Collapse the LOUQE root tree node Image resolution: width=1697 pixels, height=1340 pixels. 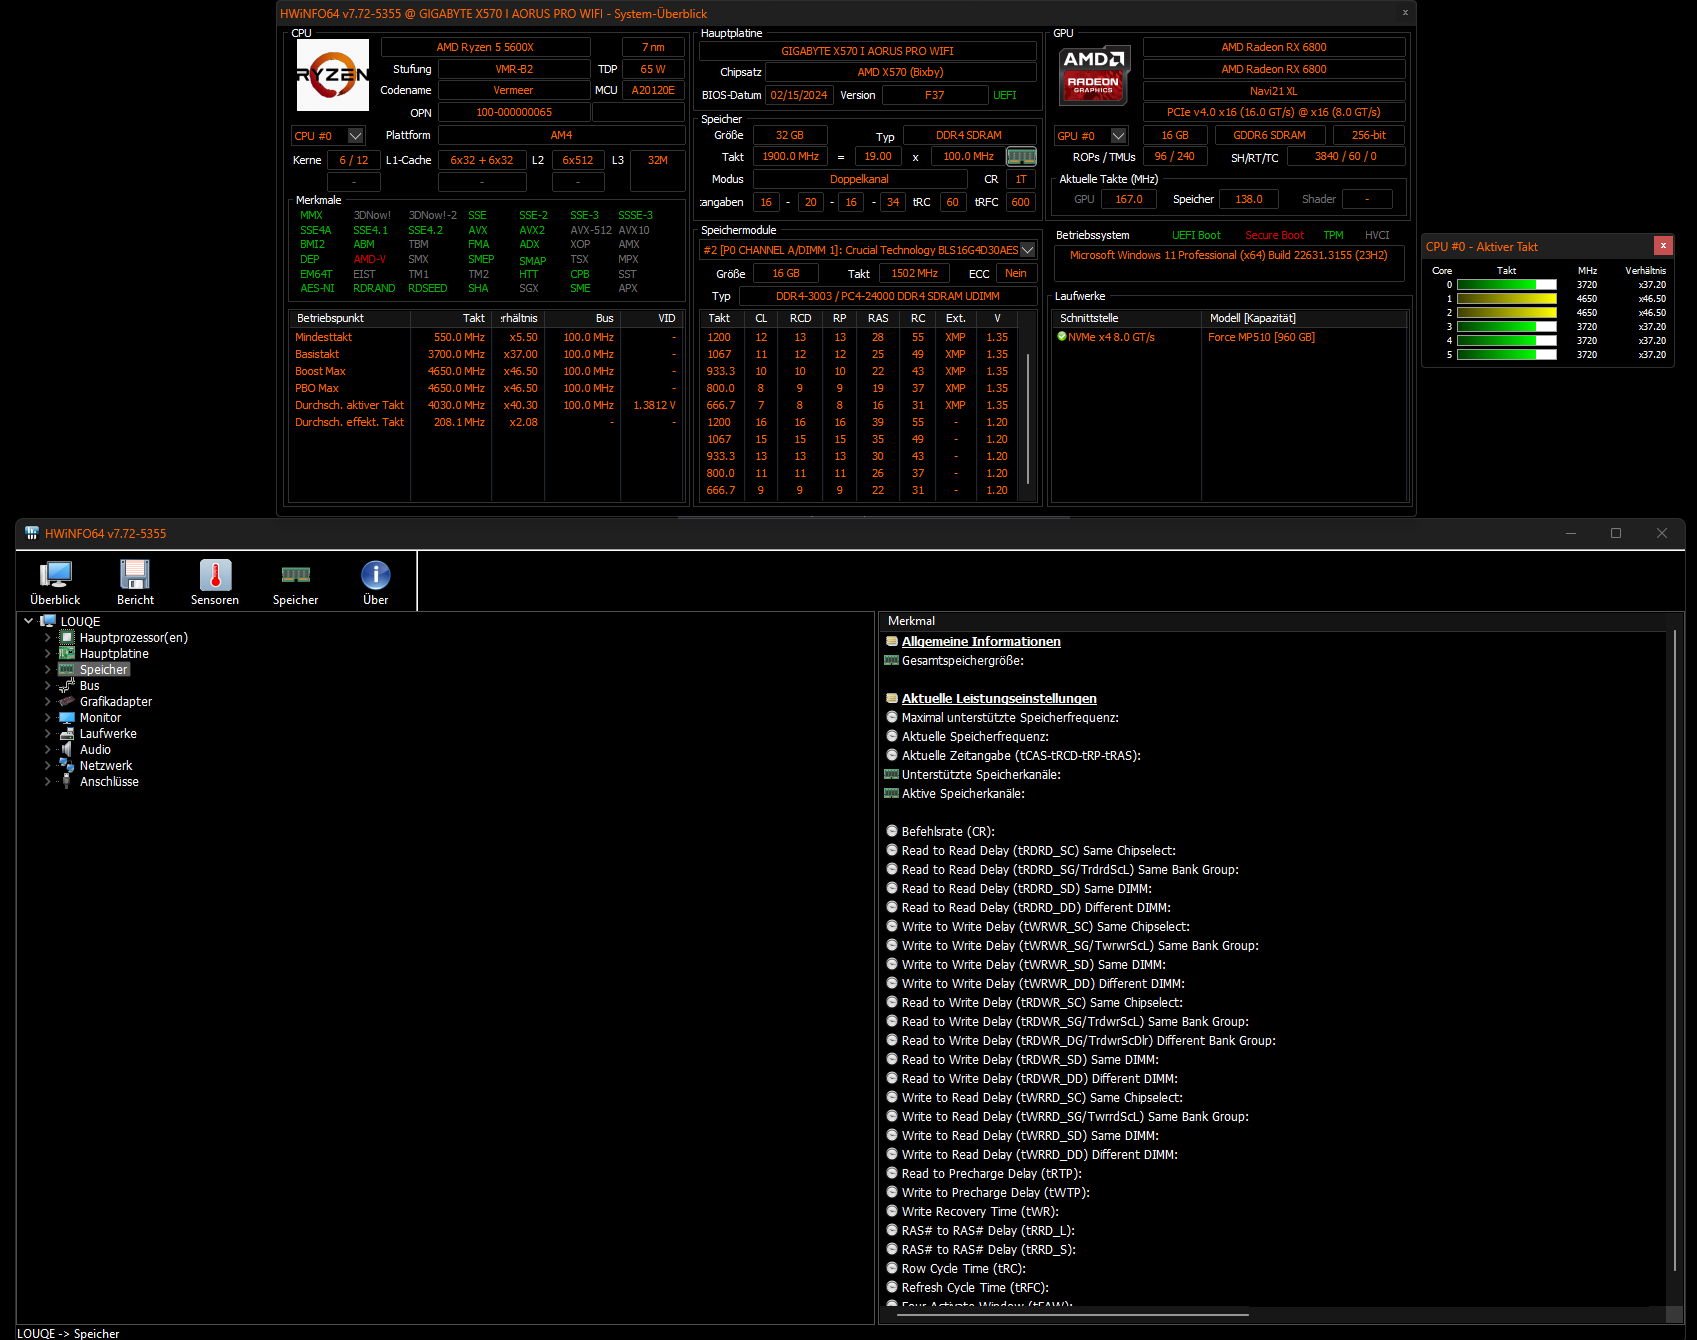[x=29, y=621]
